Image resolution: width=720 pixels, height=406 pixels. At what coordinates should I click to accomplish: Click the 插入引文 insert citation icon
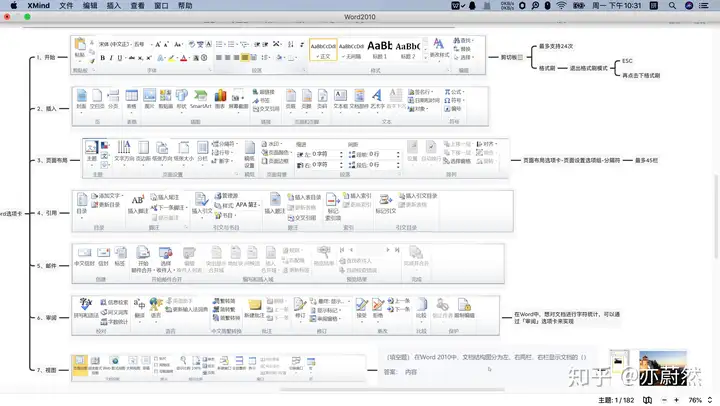pos(201,199)
